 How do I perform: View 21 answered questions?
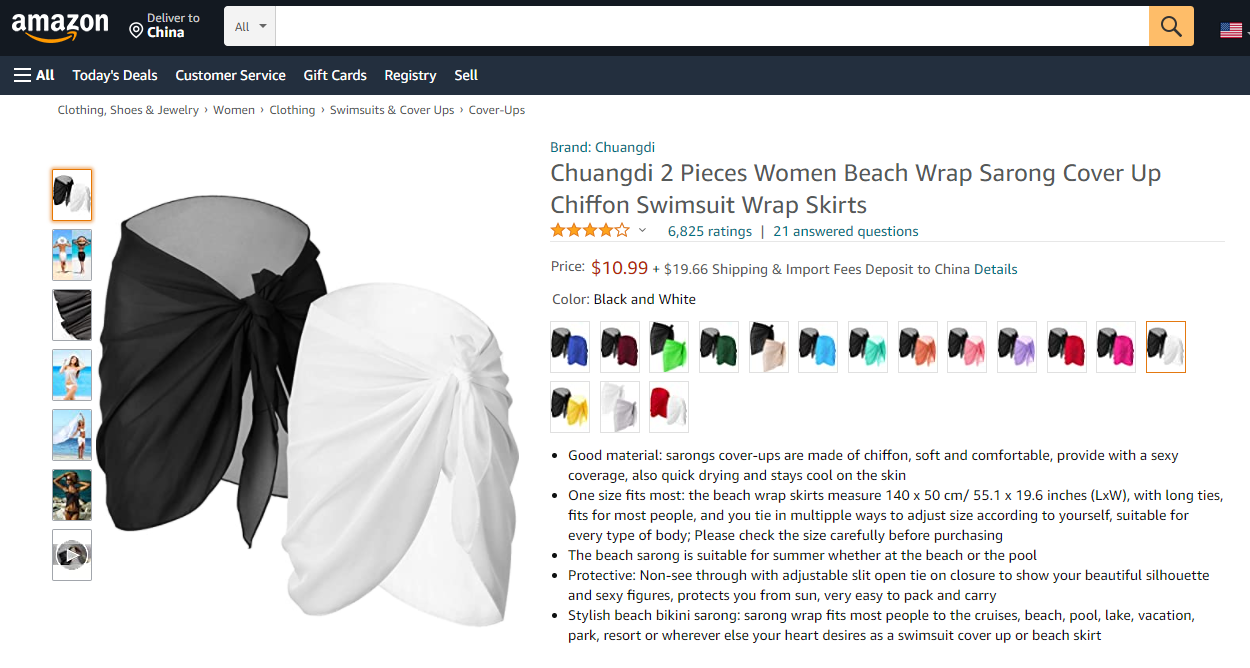(846, 231)
